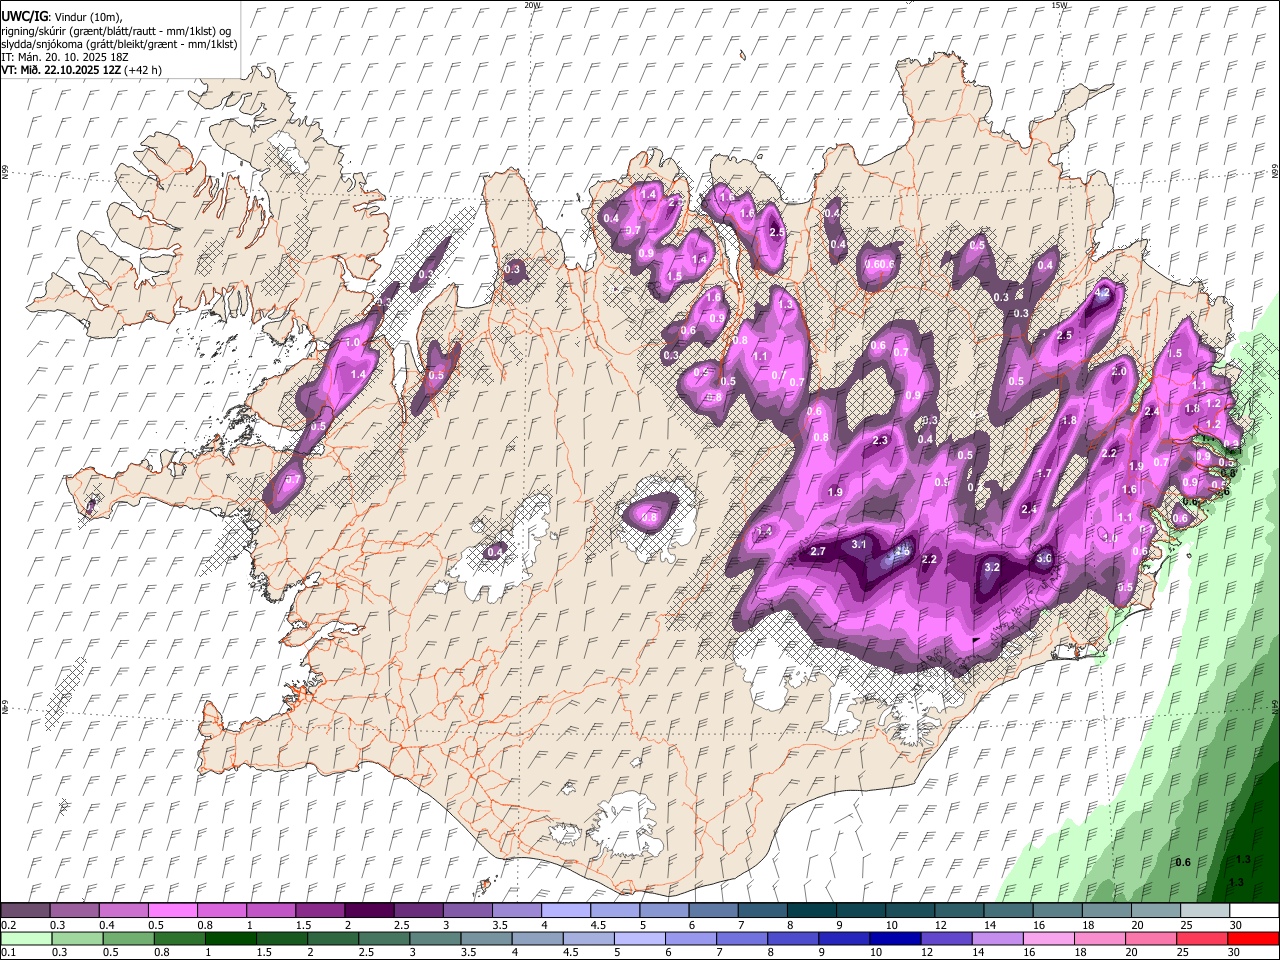Screen dimensions: 1280x960
Task: Click the 1.7 precipitation value on map
Action: coord(1045,474)
